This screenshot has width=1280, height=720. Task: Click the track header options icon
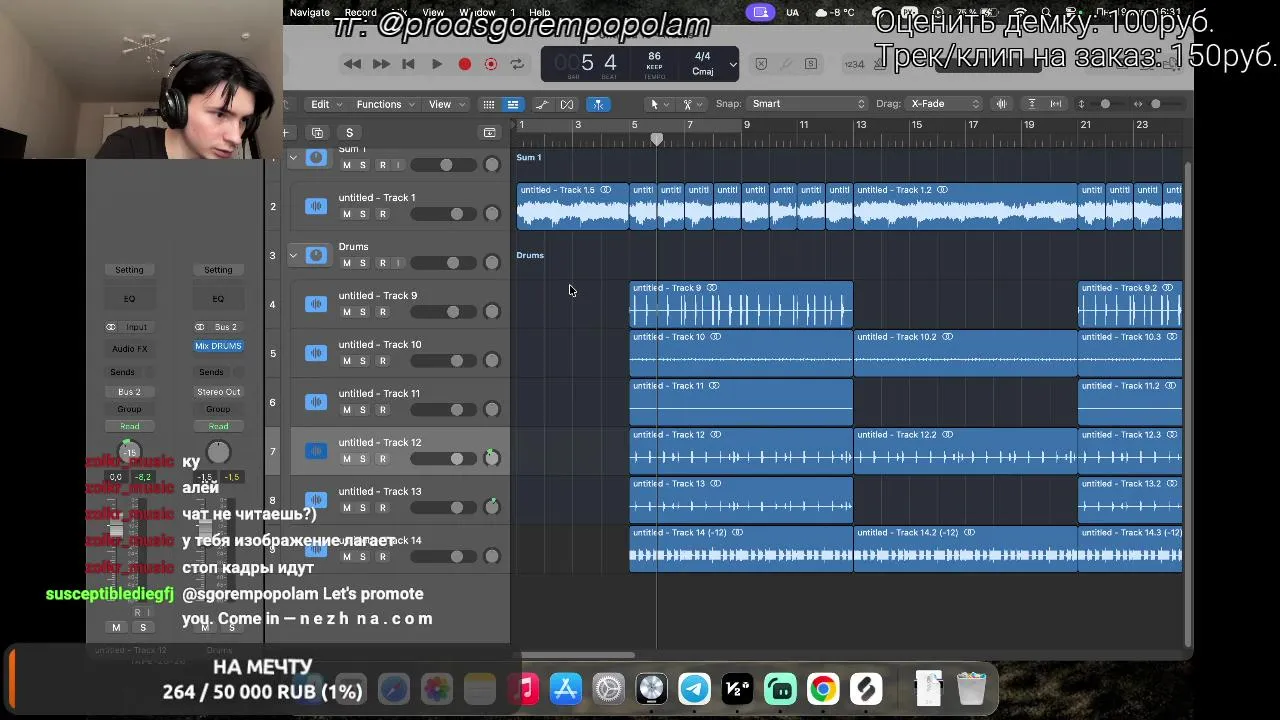[x=489, y=132]
